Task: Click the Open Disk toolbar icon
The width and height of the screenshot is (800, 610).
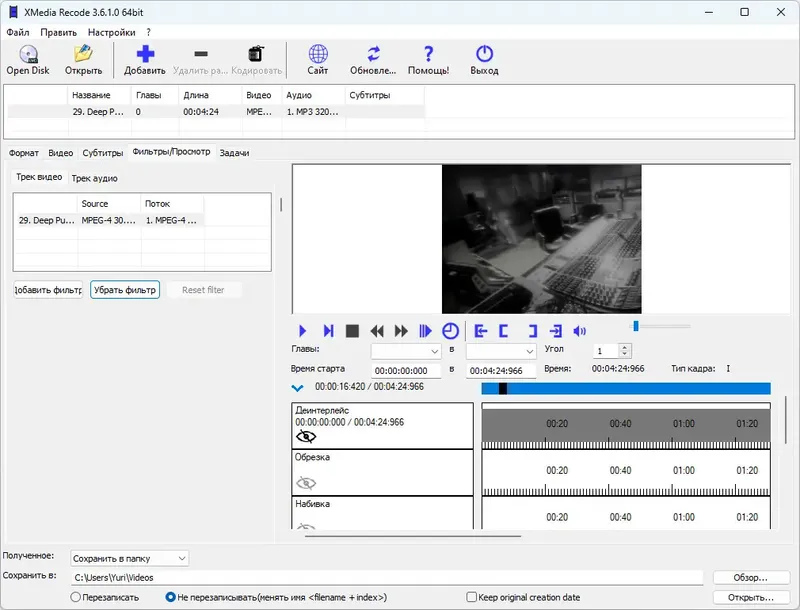Action: (x=27, y=55)
